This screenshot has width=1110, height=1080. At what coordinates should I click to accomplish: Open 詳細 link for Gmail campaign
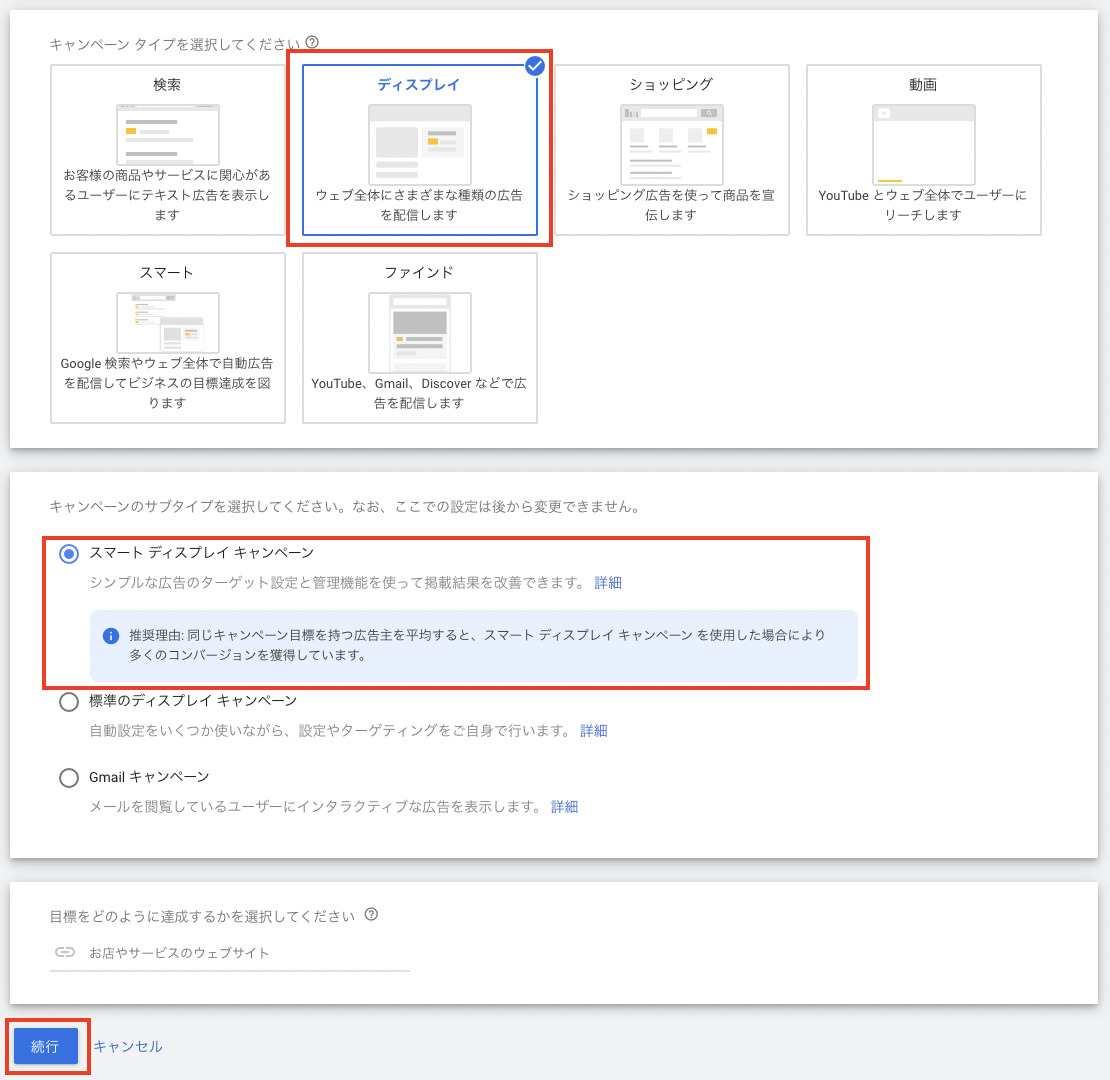[564, 807]
